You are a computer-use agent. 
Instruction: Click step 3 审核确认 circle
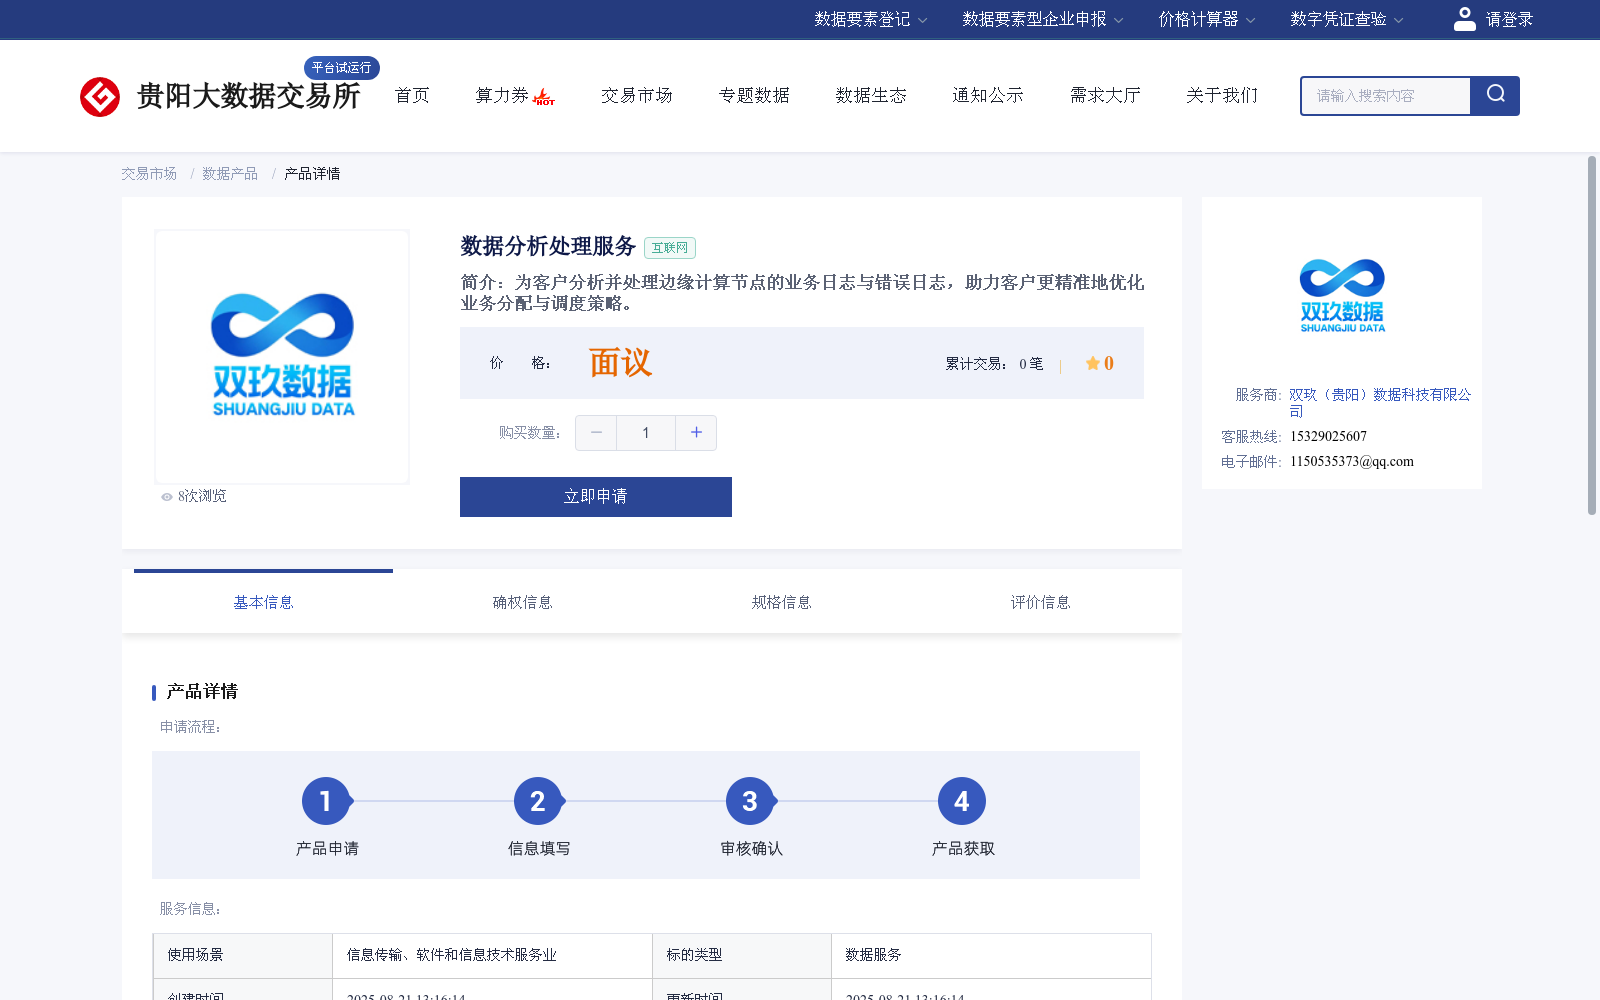(x=750, y=801)
